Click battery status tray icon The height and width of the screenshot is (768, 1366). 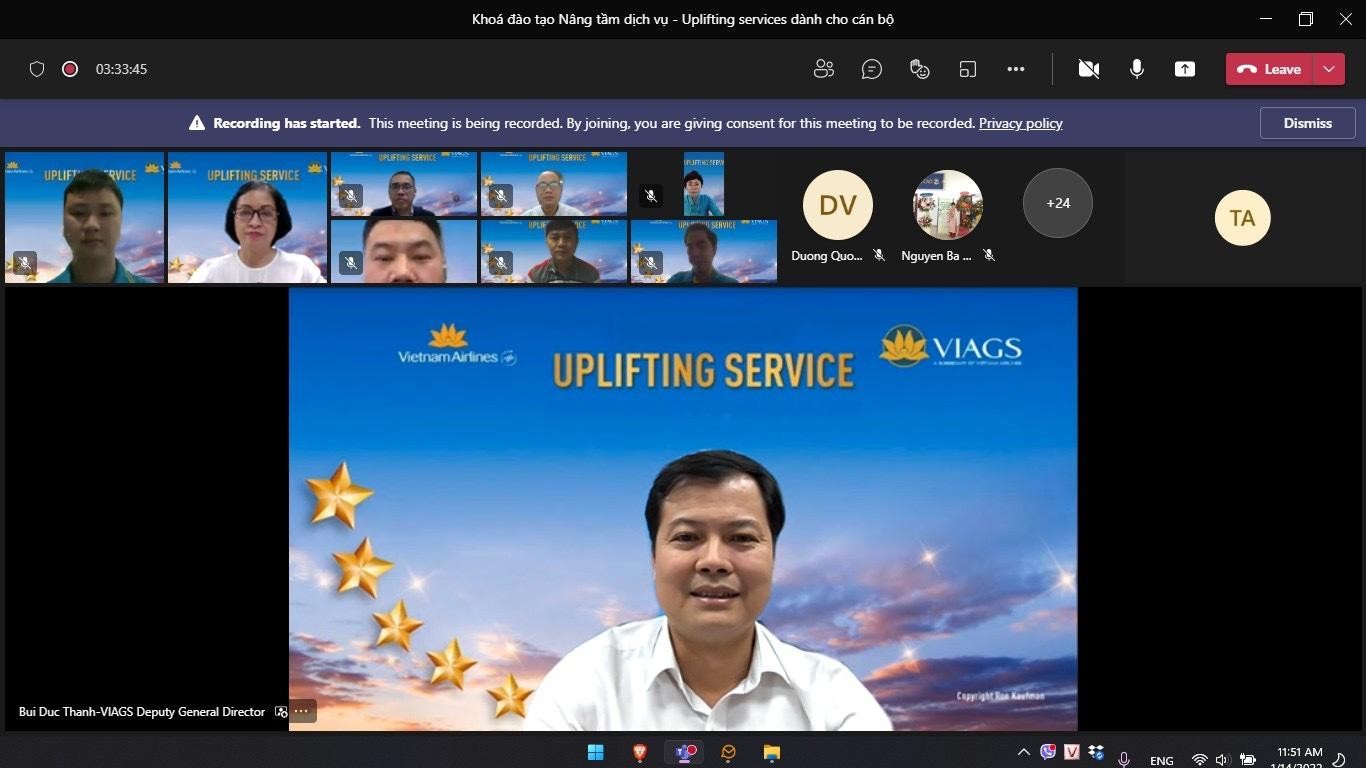(1247, 760)
